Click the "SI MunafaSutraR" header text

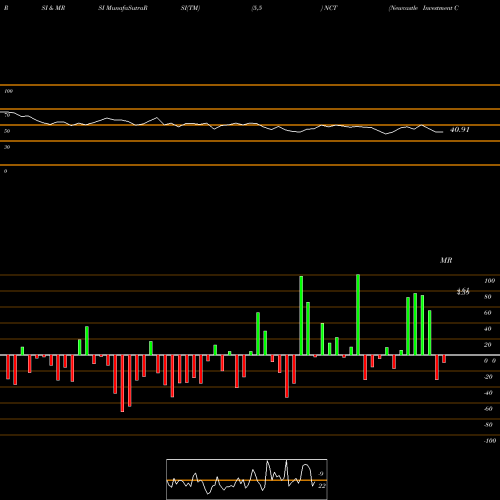(123, 8)
